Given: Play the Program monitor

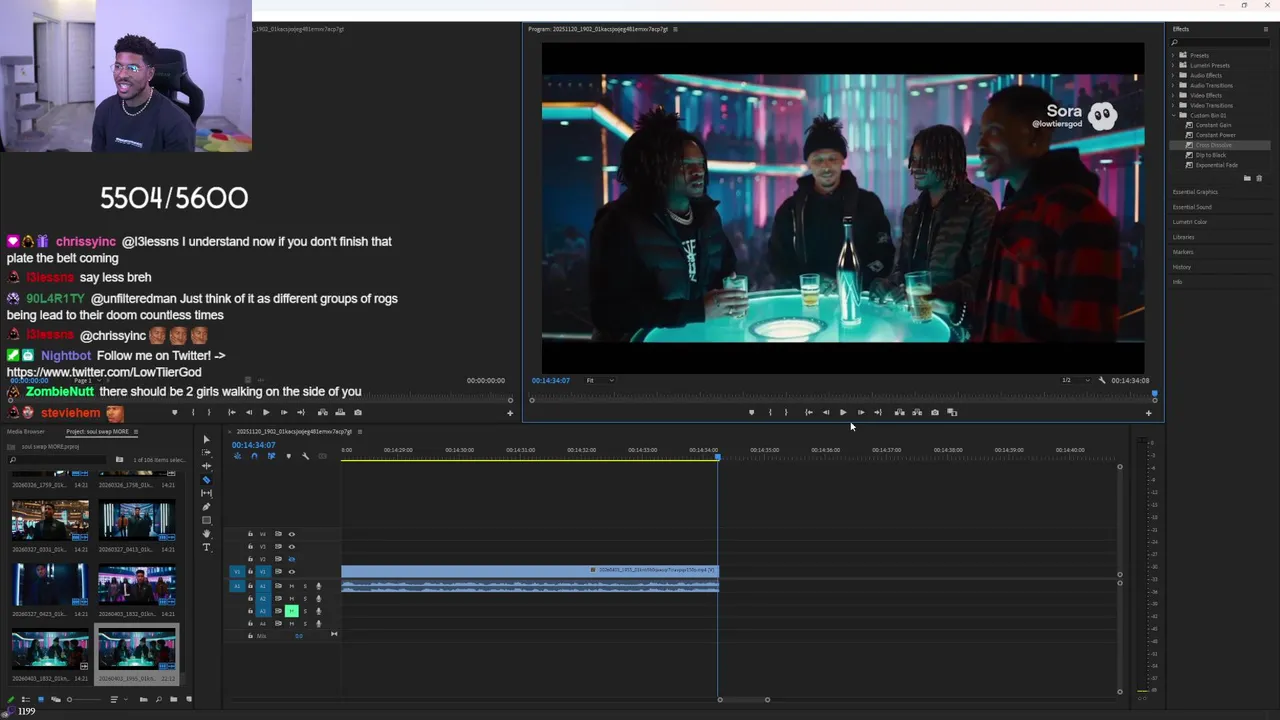Looking at the screenshot, I should [x=843, y=412].
